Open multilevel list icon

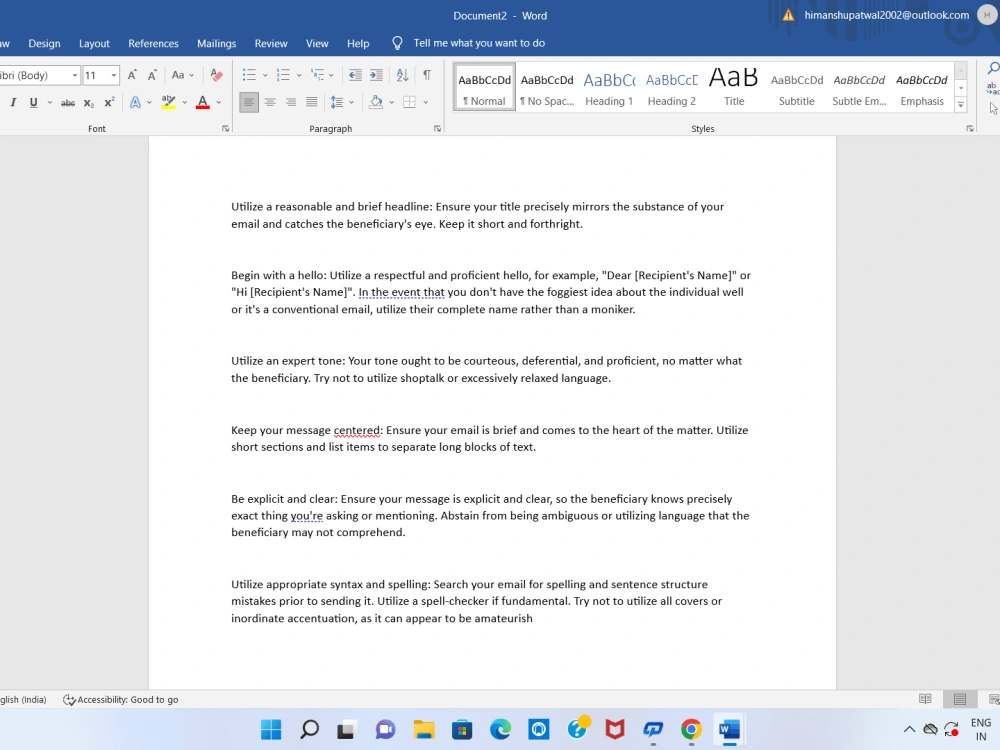(317, 75)
